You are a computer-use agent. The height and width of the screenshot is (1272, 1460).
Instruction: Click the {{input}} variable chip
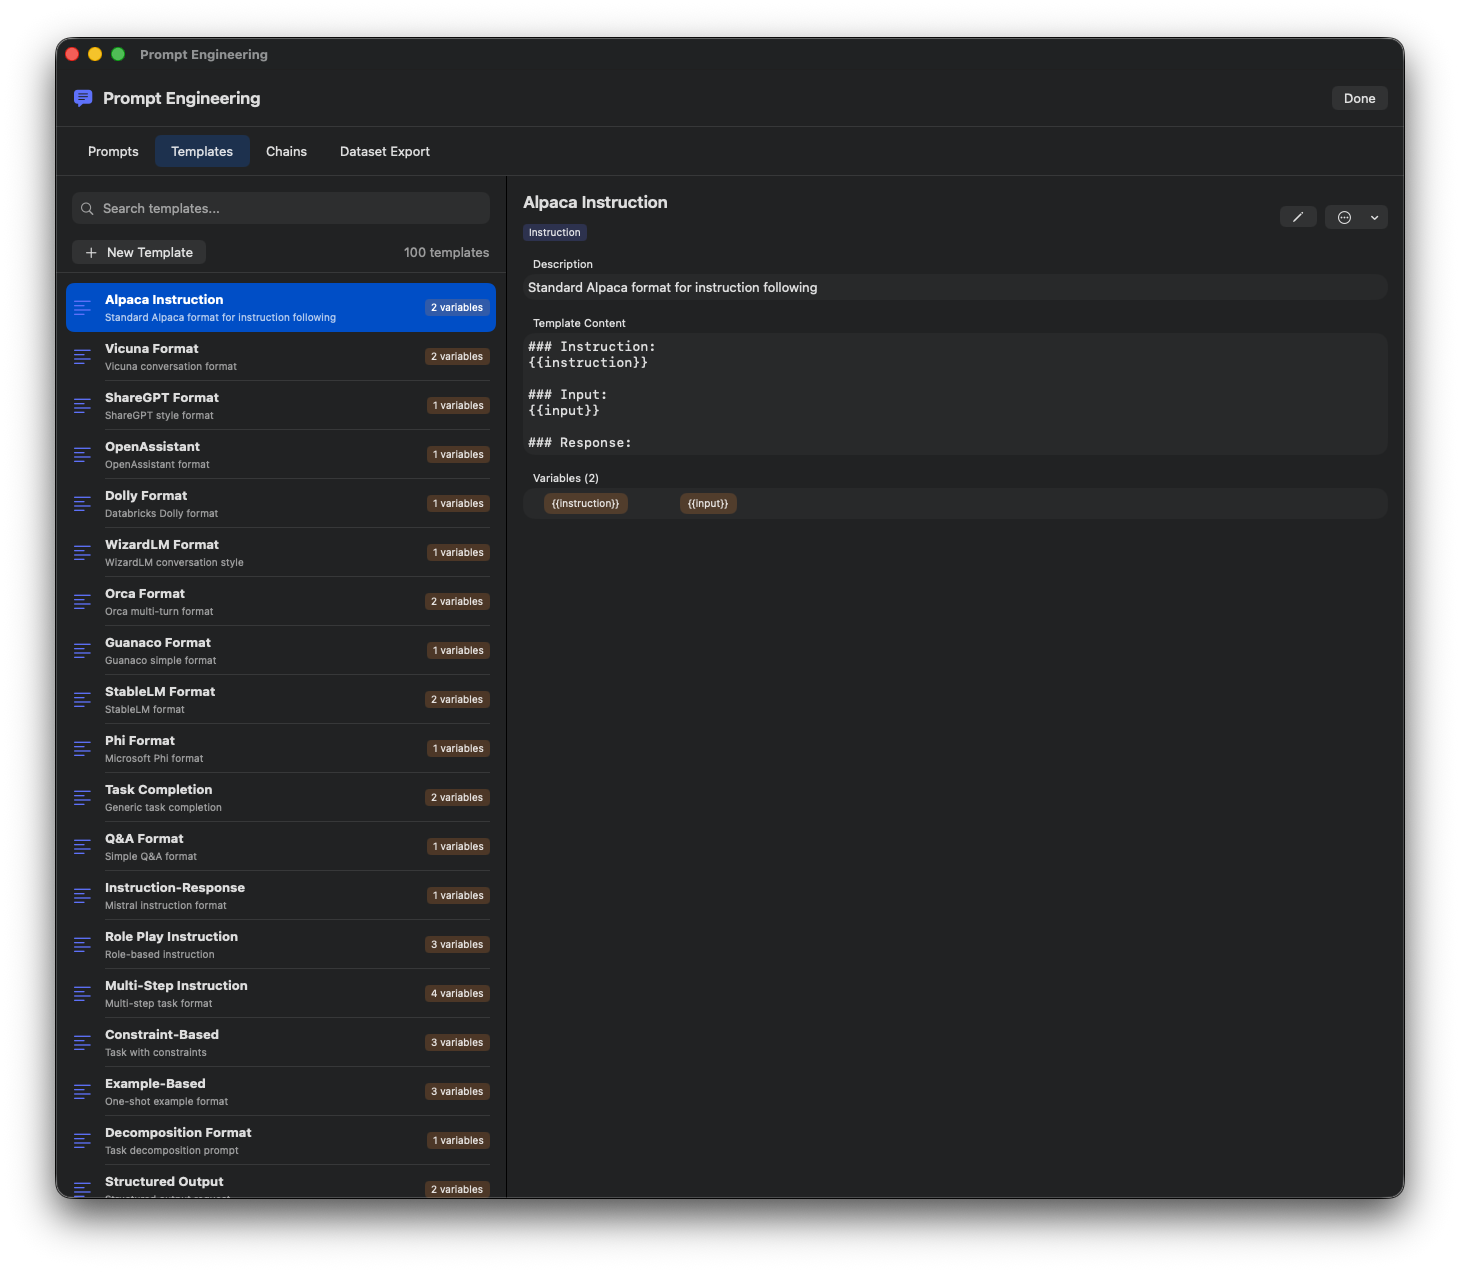(x=708, y=504)
